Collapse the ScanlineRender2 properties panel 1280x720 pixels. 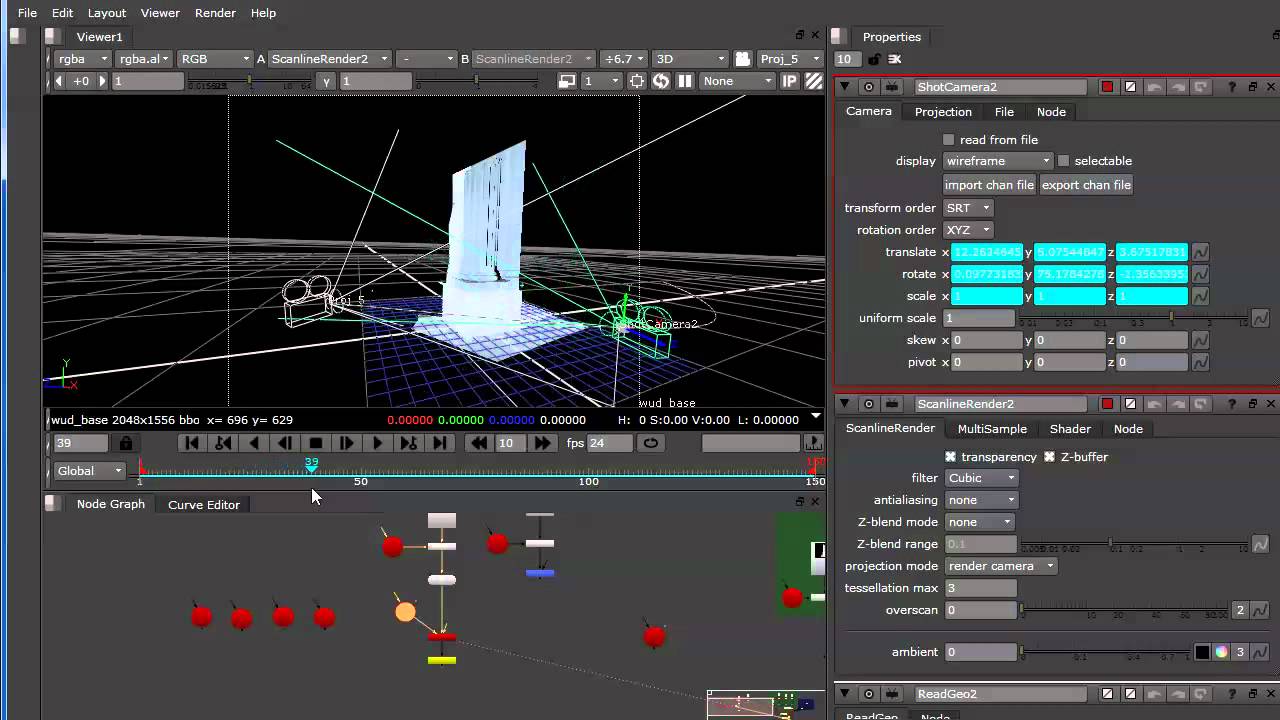[x=846, y=404]
